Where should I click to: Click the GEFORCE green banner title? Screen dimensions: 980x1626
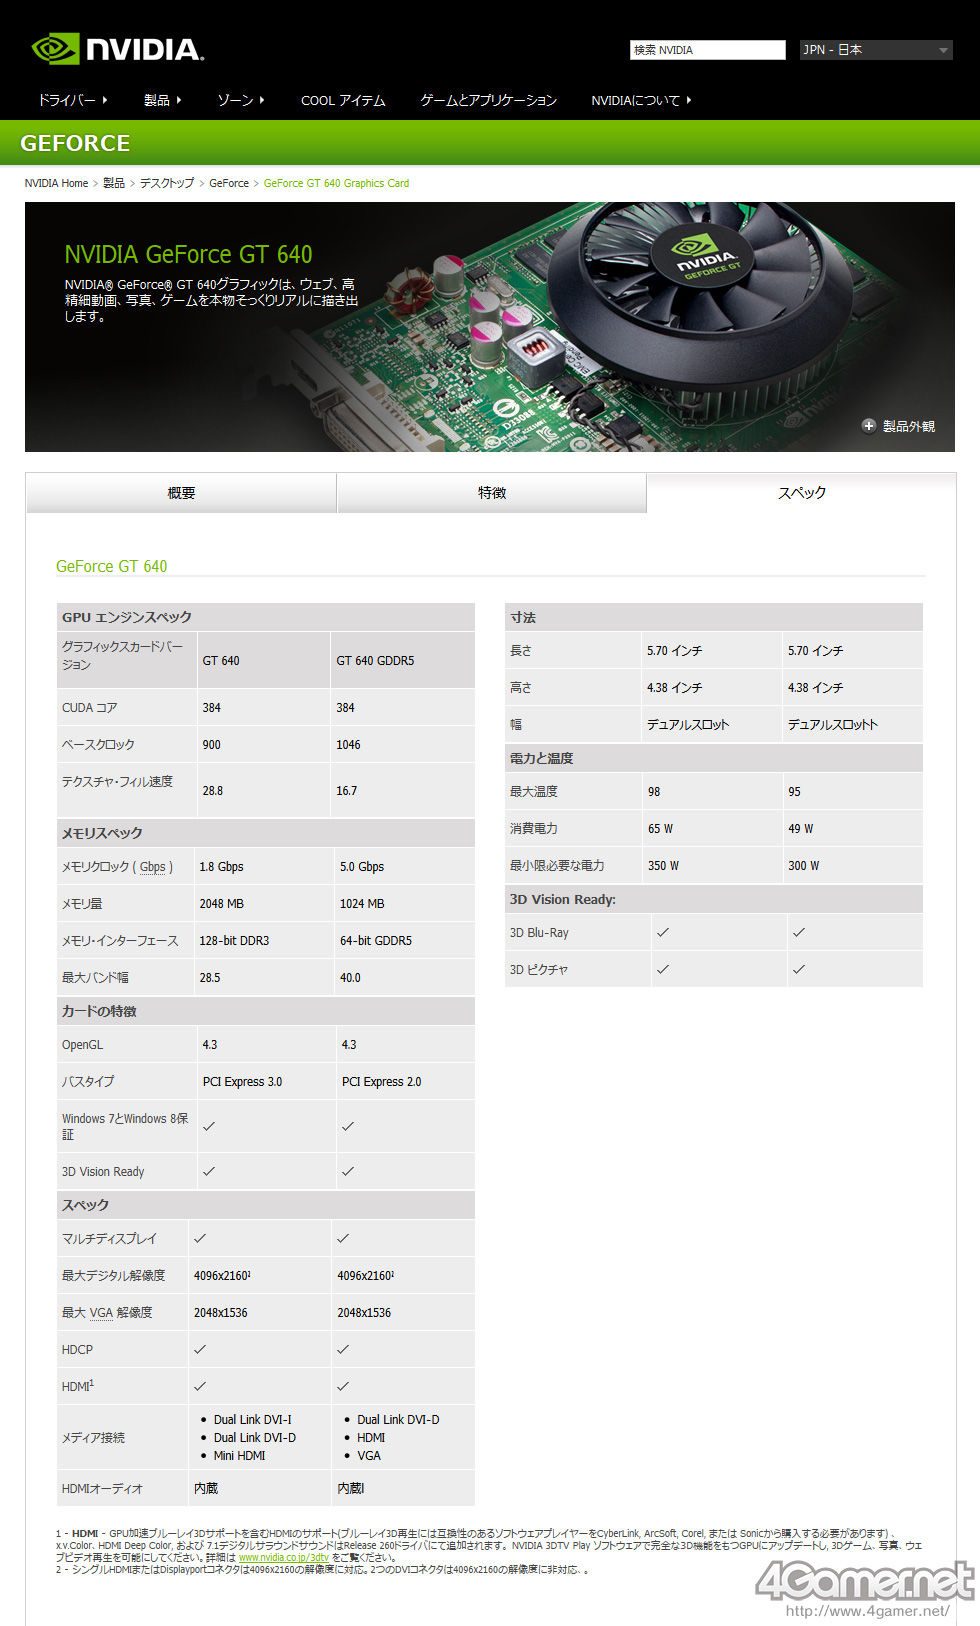point(75,143)
